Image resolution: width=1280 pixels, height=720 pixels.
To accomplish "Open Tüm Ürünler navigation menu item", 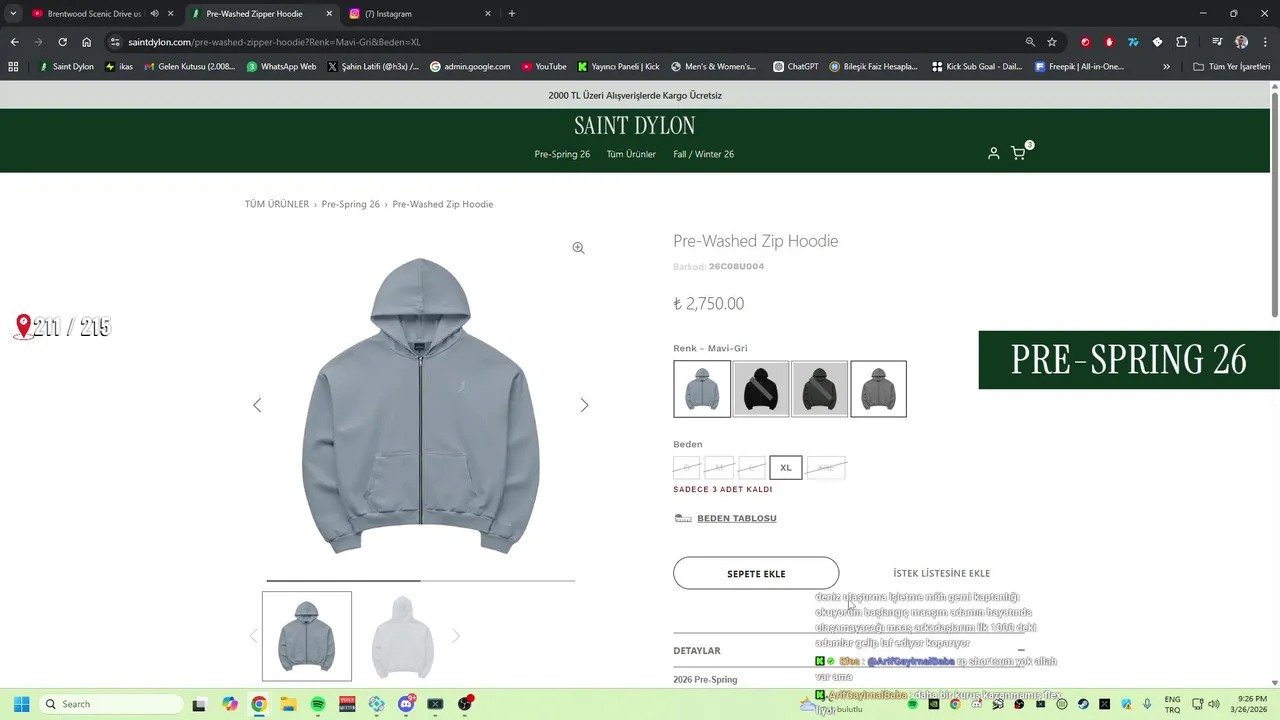I will pyautogui.click(x=631, y=154).
